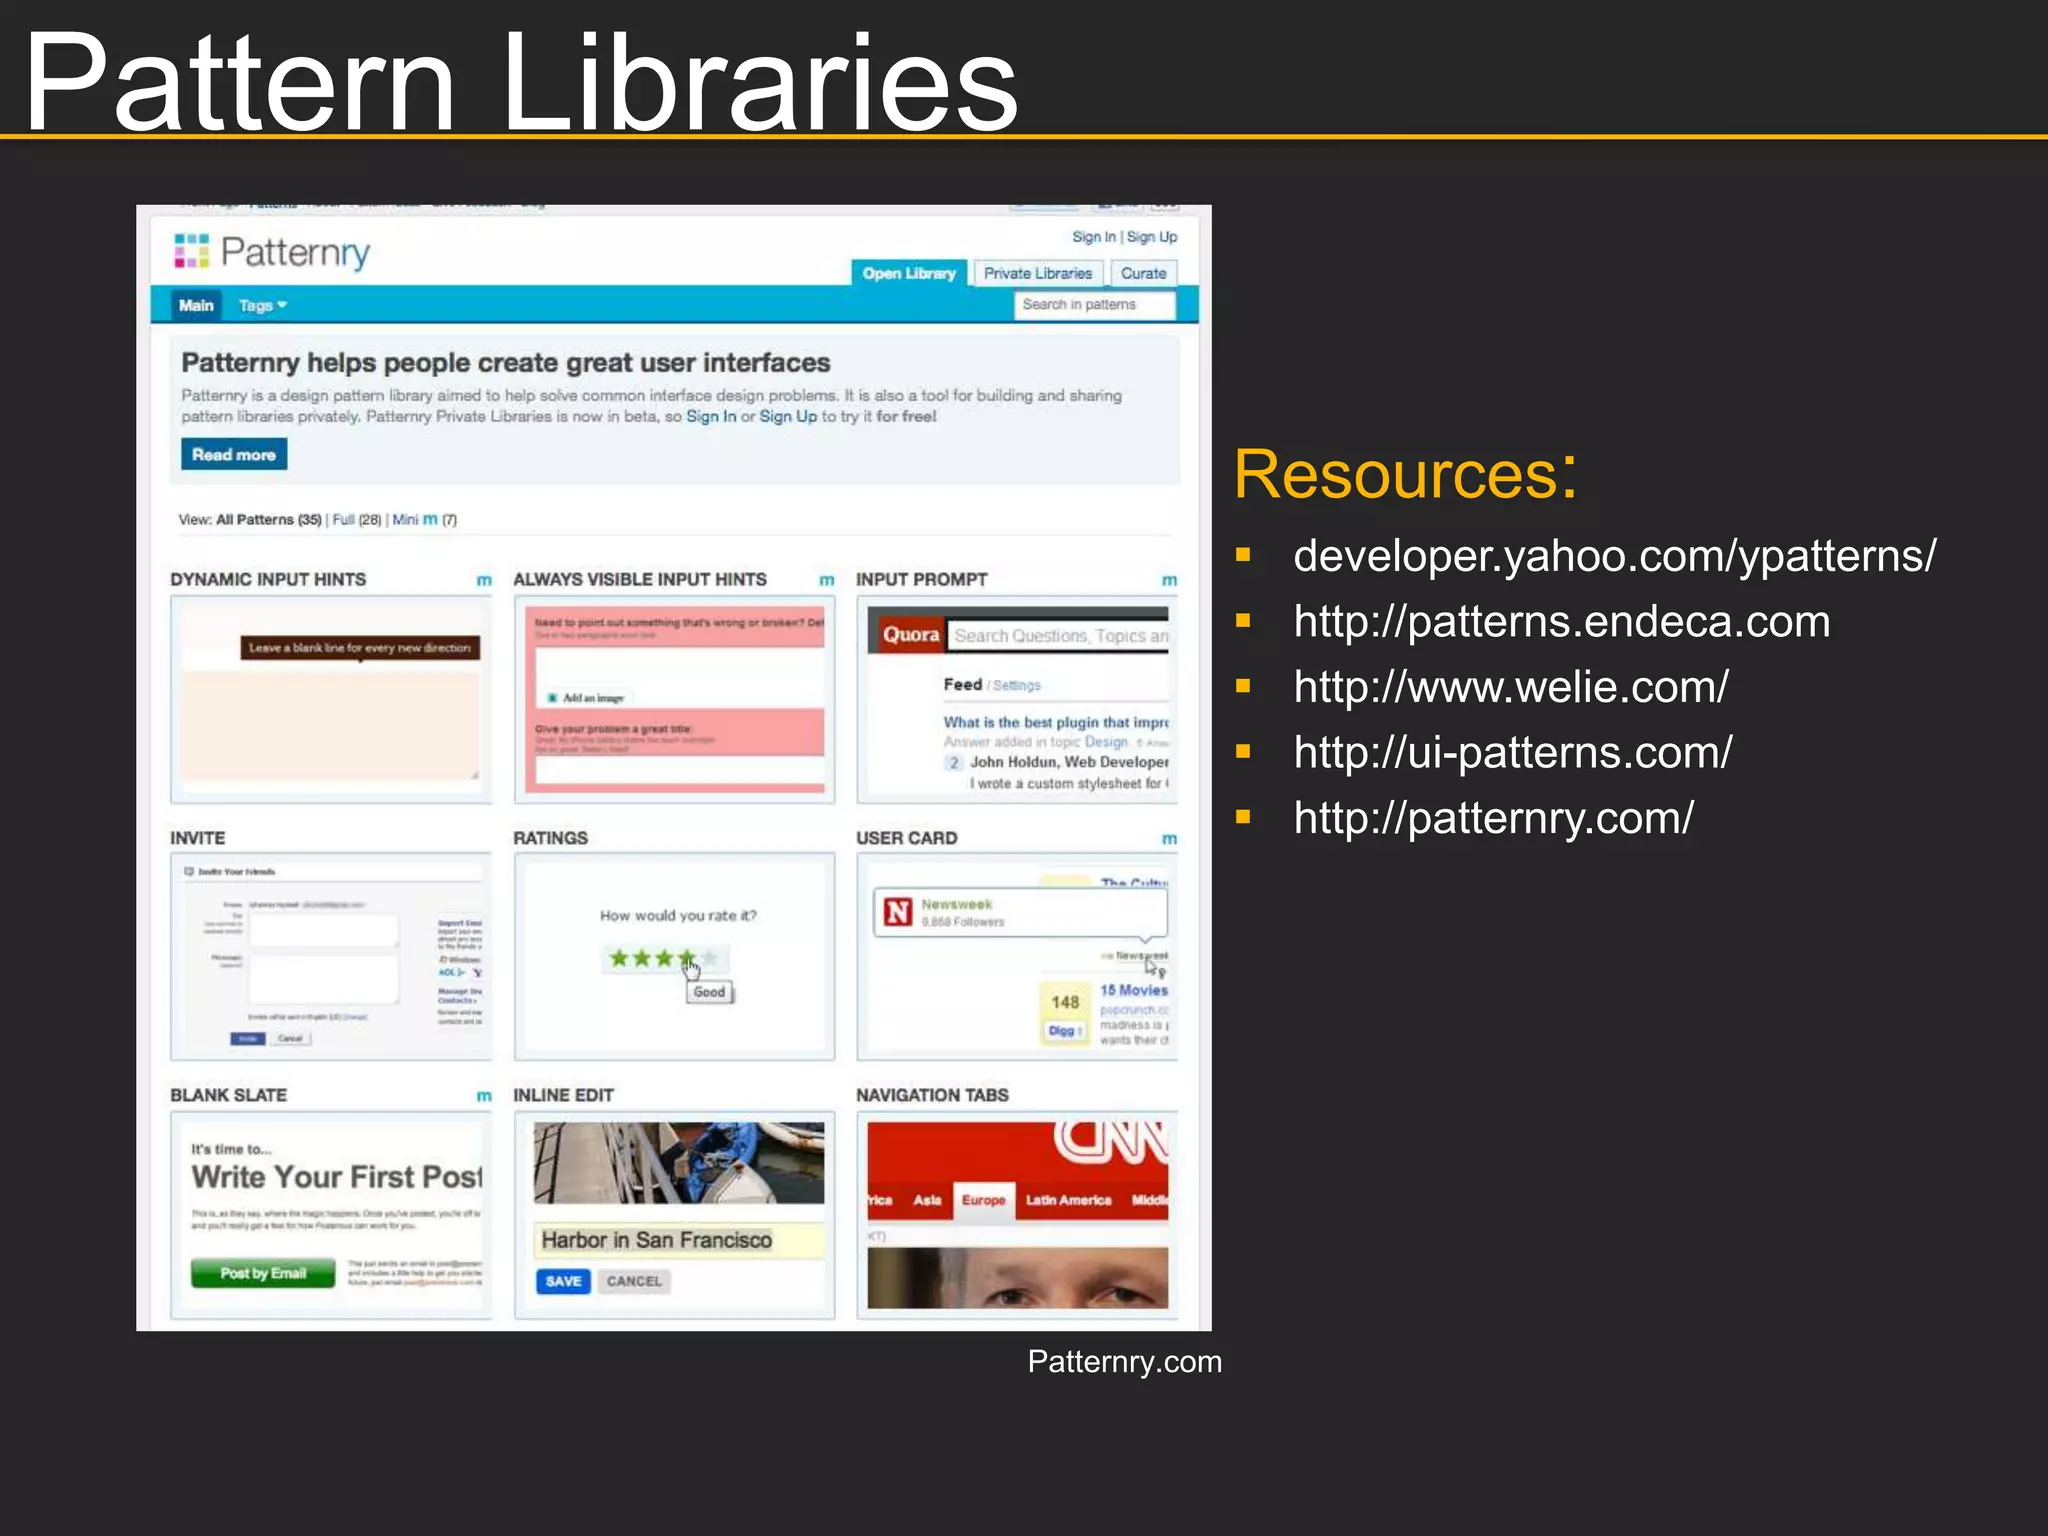Click the green Post by Email button

point(263,1273)
